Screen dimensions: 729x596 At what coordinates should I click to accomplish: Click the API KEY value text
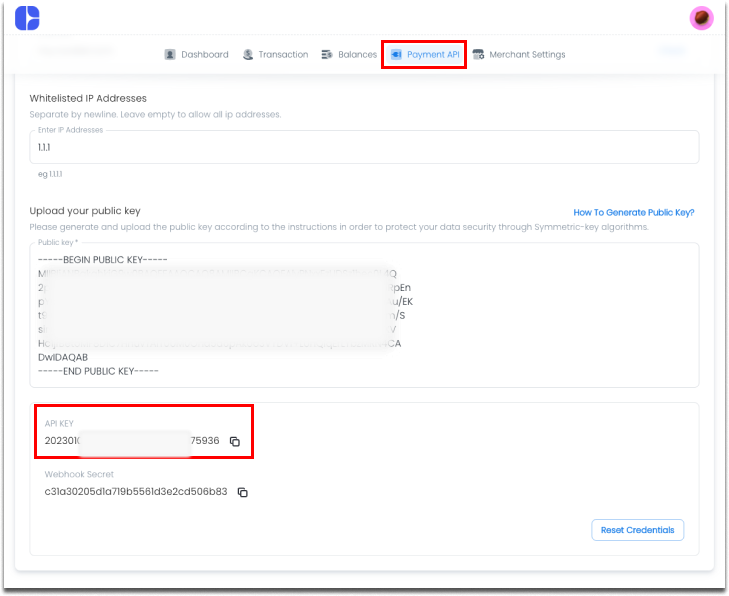[132, 441]
